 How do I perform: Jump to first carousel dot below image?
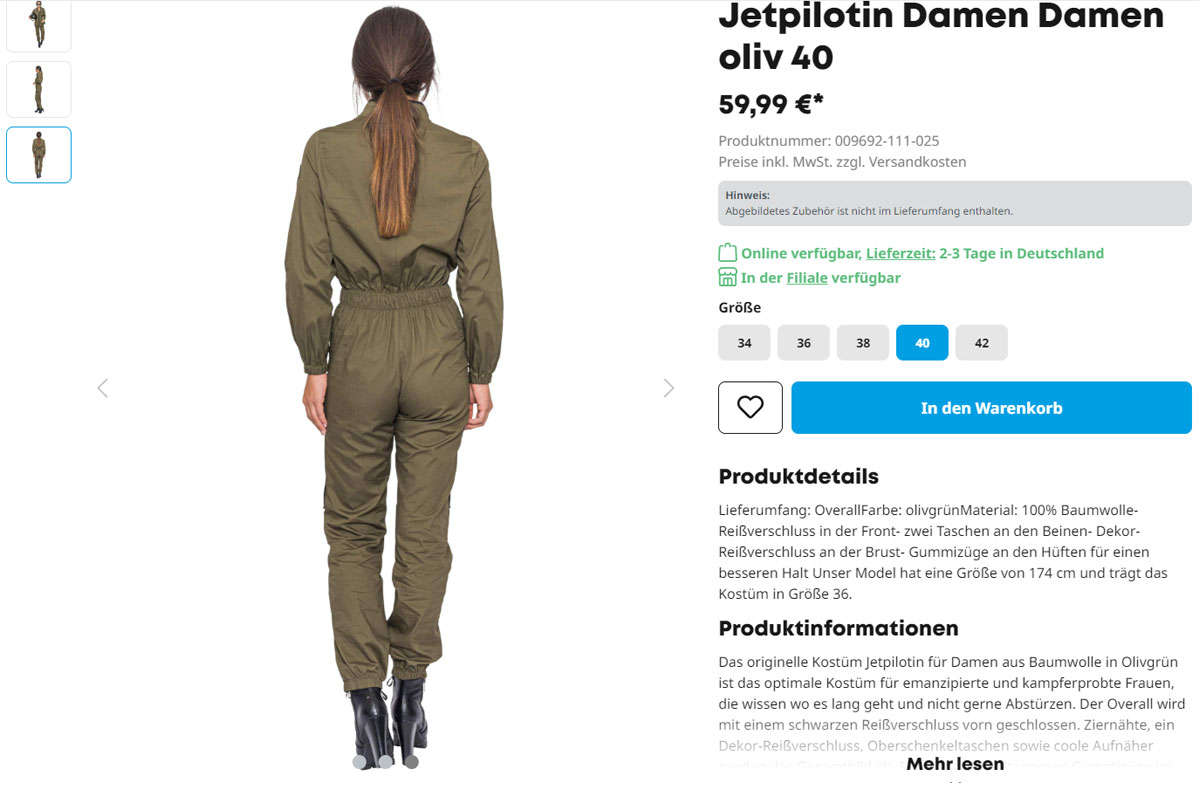pos(360,761)
